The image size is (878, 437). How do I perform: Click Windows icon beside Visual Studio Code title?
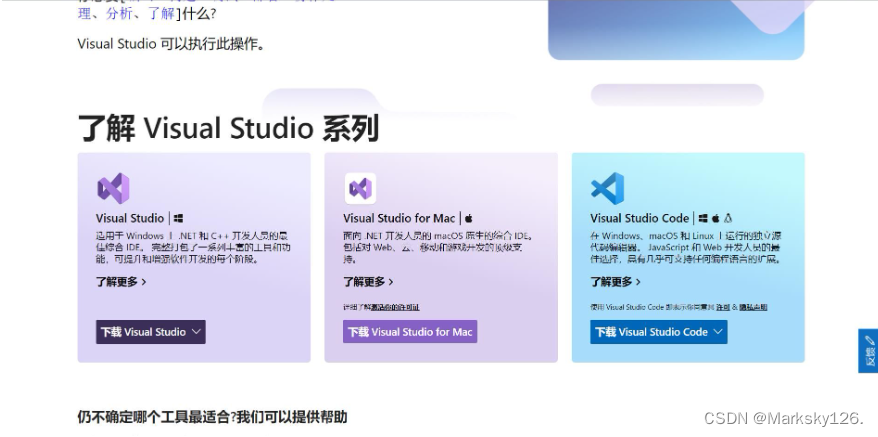point(703,218)
